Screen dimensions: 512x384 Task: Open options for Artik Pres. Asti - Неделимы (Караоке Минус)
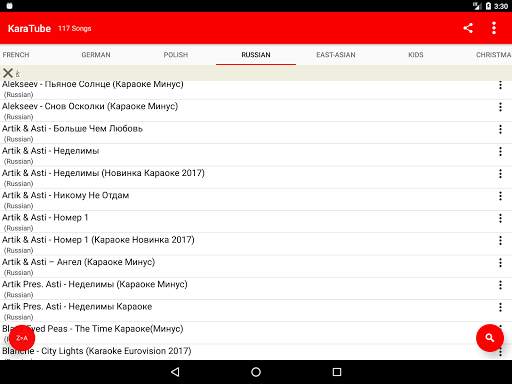[x=500, y=285]
